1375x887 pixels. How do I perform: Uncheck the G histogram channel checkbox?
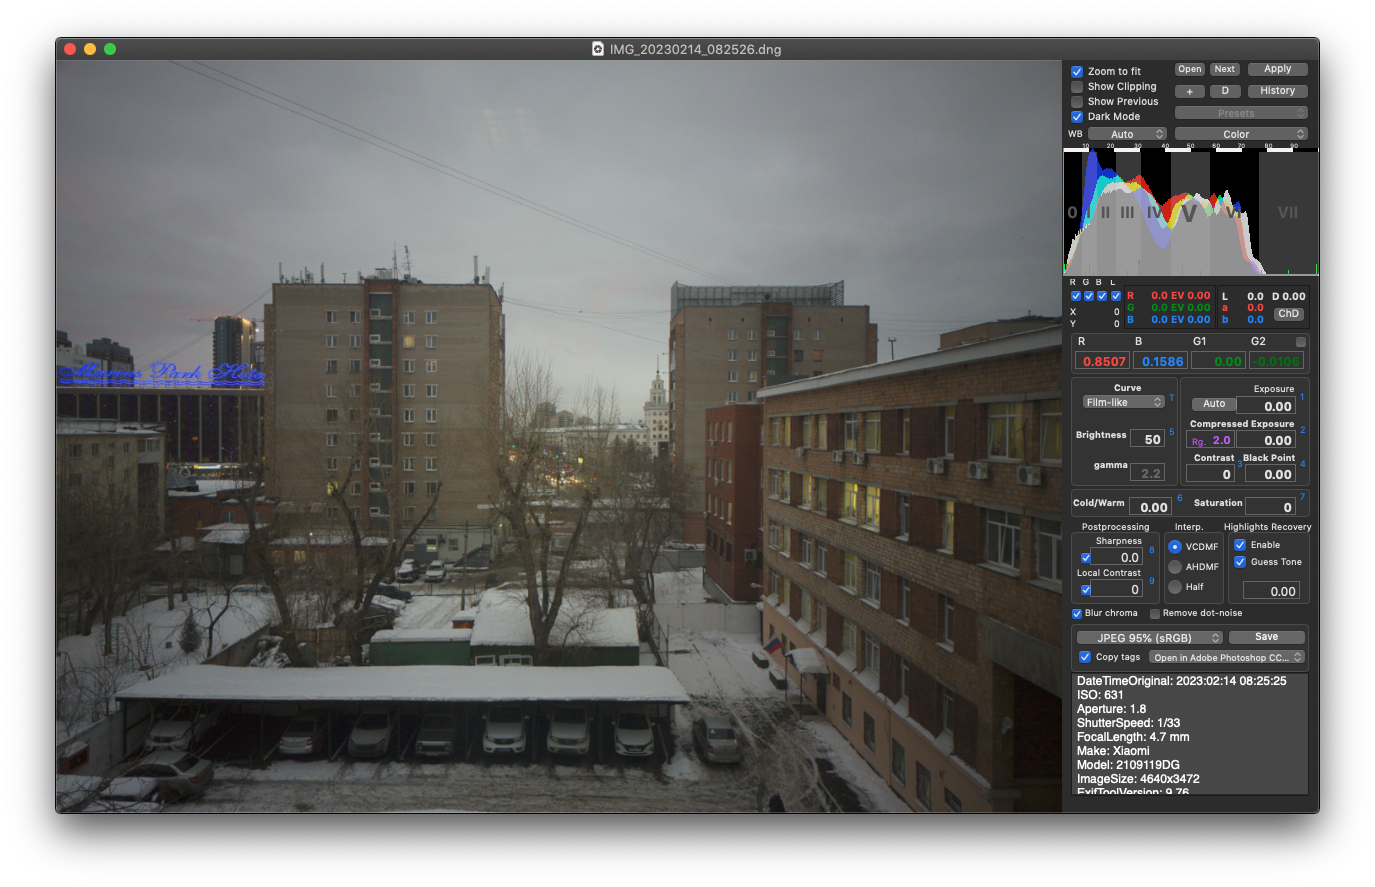tap(1089, 296)
